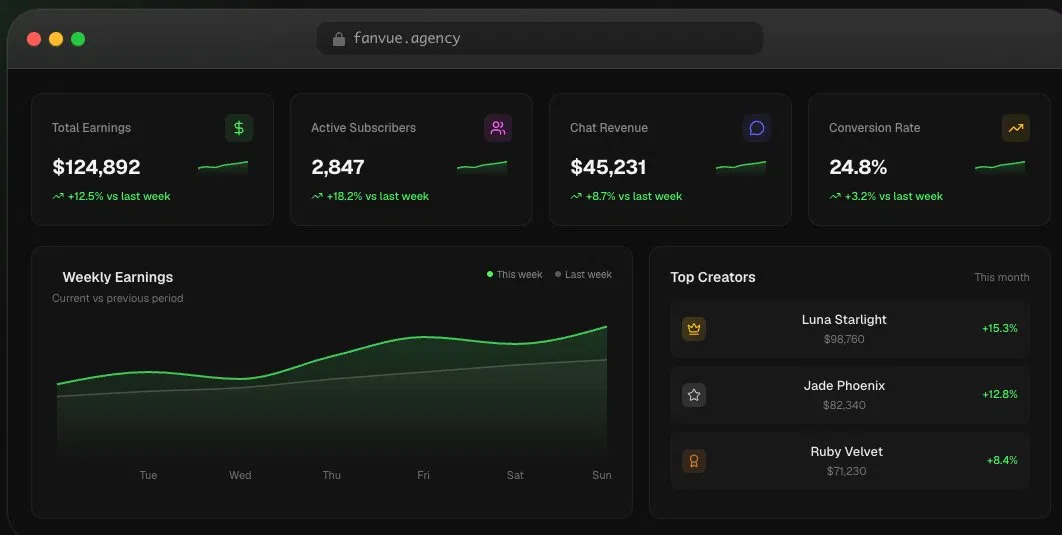Open the Luna Starlight creator row
The height and width of the screenshot is (535, 1062).
pyautogui.click(x=850, y=329)
